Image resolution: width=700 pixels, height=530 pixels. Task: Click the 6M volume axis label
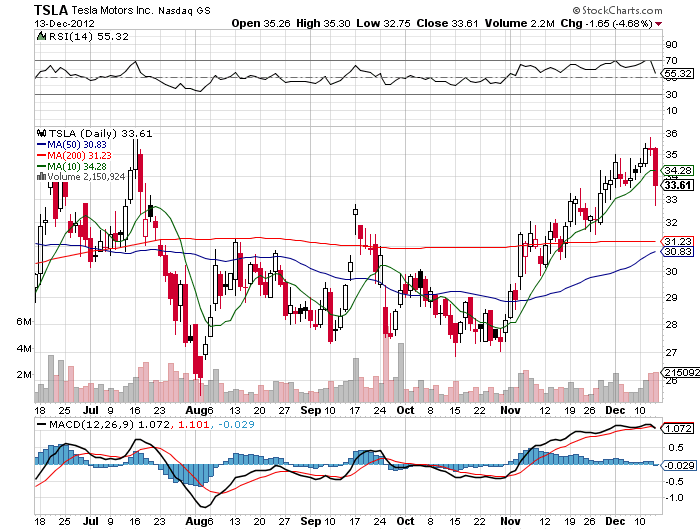click(x=24, y=322)
